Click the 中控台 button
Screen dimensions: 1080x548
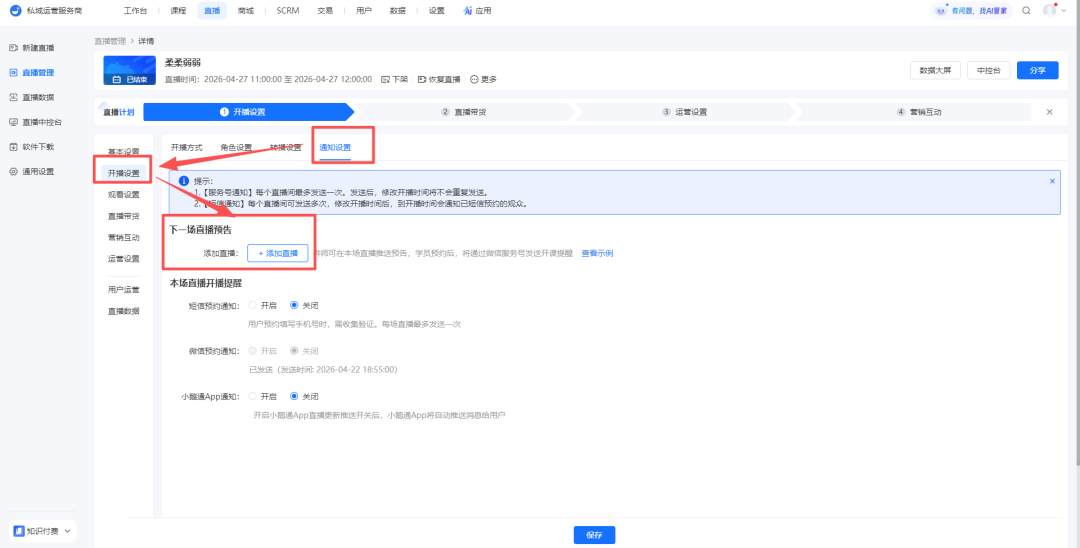coord(988,70)
